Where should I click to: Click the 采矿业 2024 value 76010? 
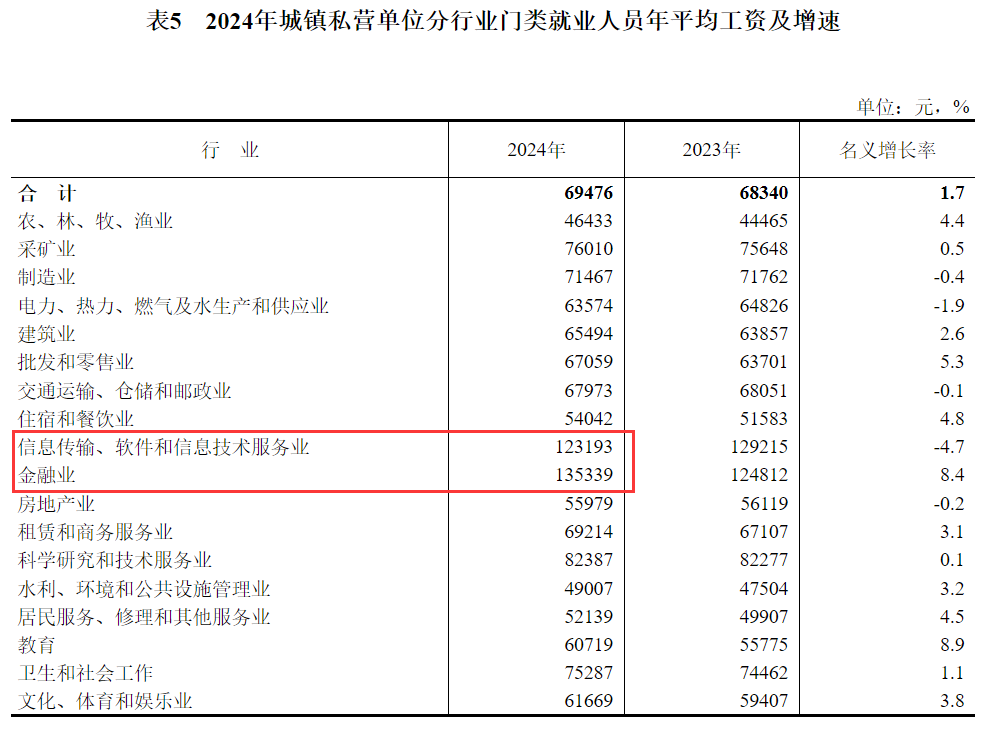588,249
